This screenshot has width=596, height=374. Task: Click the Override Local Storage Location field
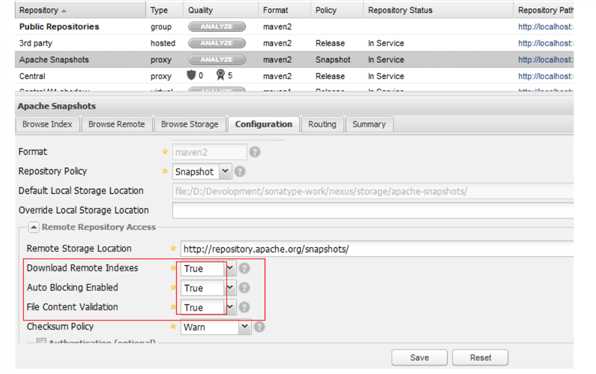[x=373, y=210]
